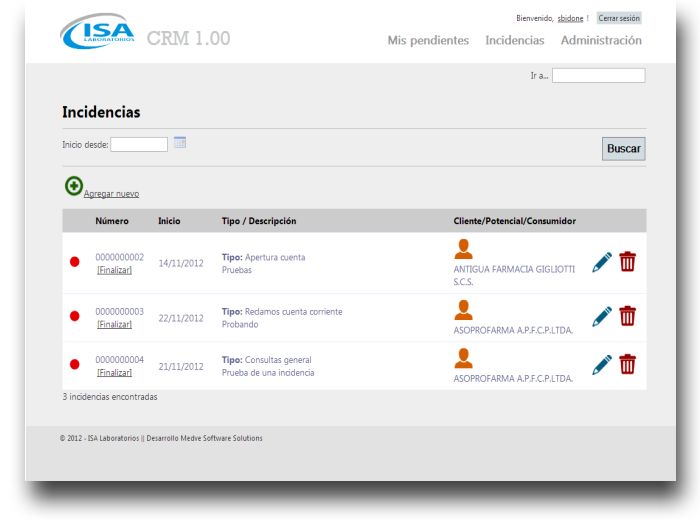
Task: Edit incident 0000000002 with pencil icon
Action: (x=602, y=262)
